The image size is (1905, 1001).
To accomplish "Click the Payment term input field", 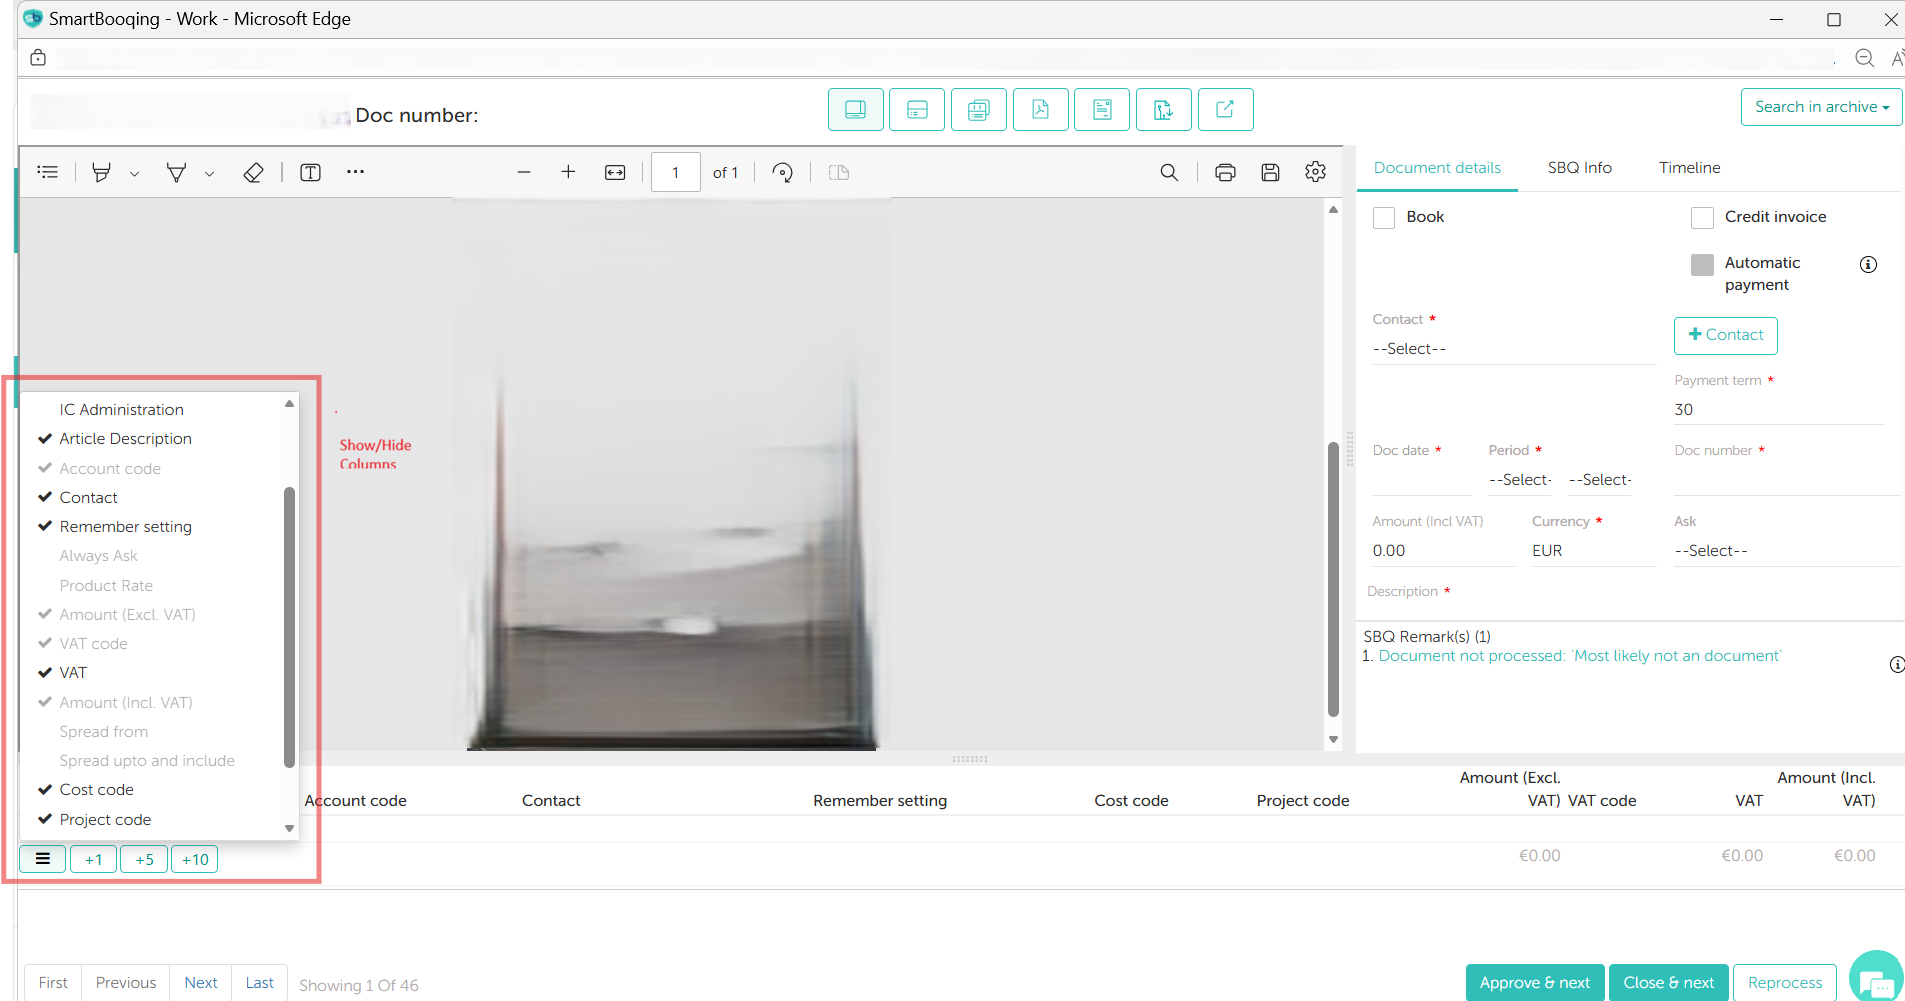I will [x=1777, y=410].
